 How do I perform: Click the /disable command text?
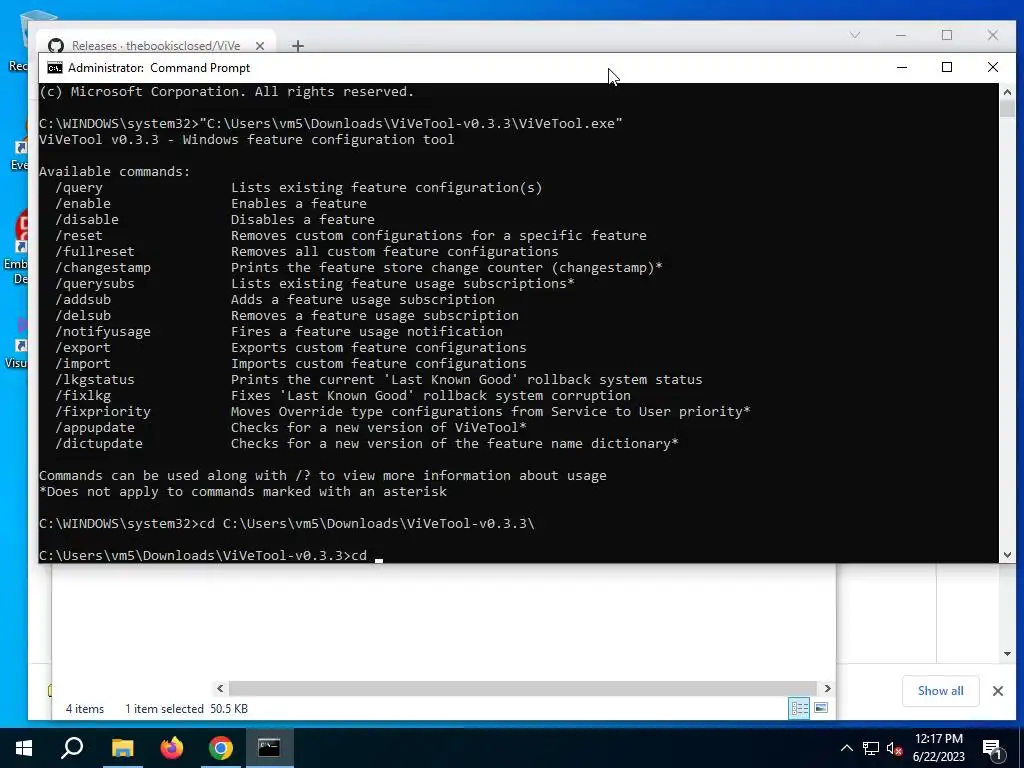[87, 220]
